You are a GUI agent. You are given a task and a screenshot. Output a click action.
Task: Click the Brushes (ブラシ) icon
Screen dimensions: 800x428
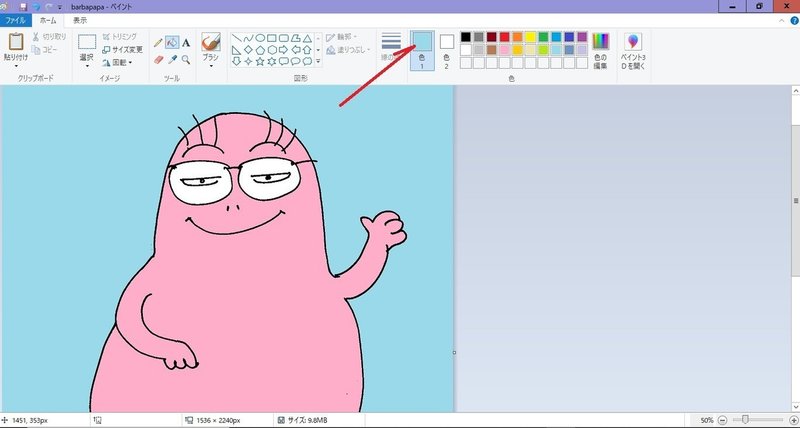[211, 42]
